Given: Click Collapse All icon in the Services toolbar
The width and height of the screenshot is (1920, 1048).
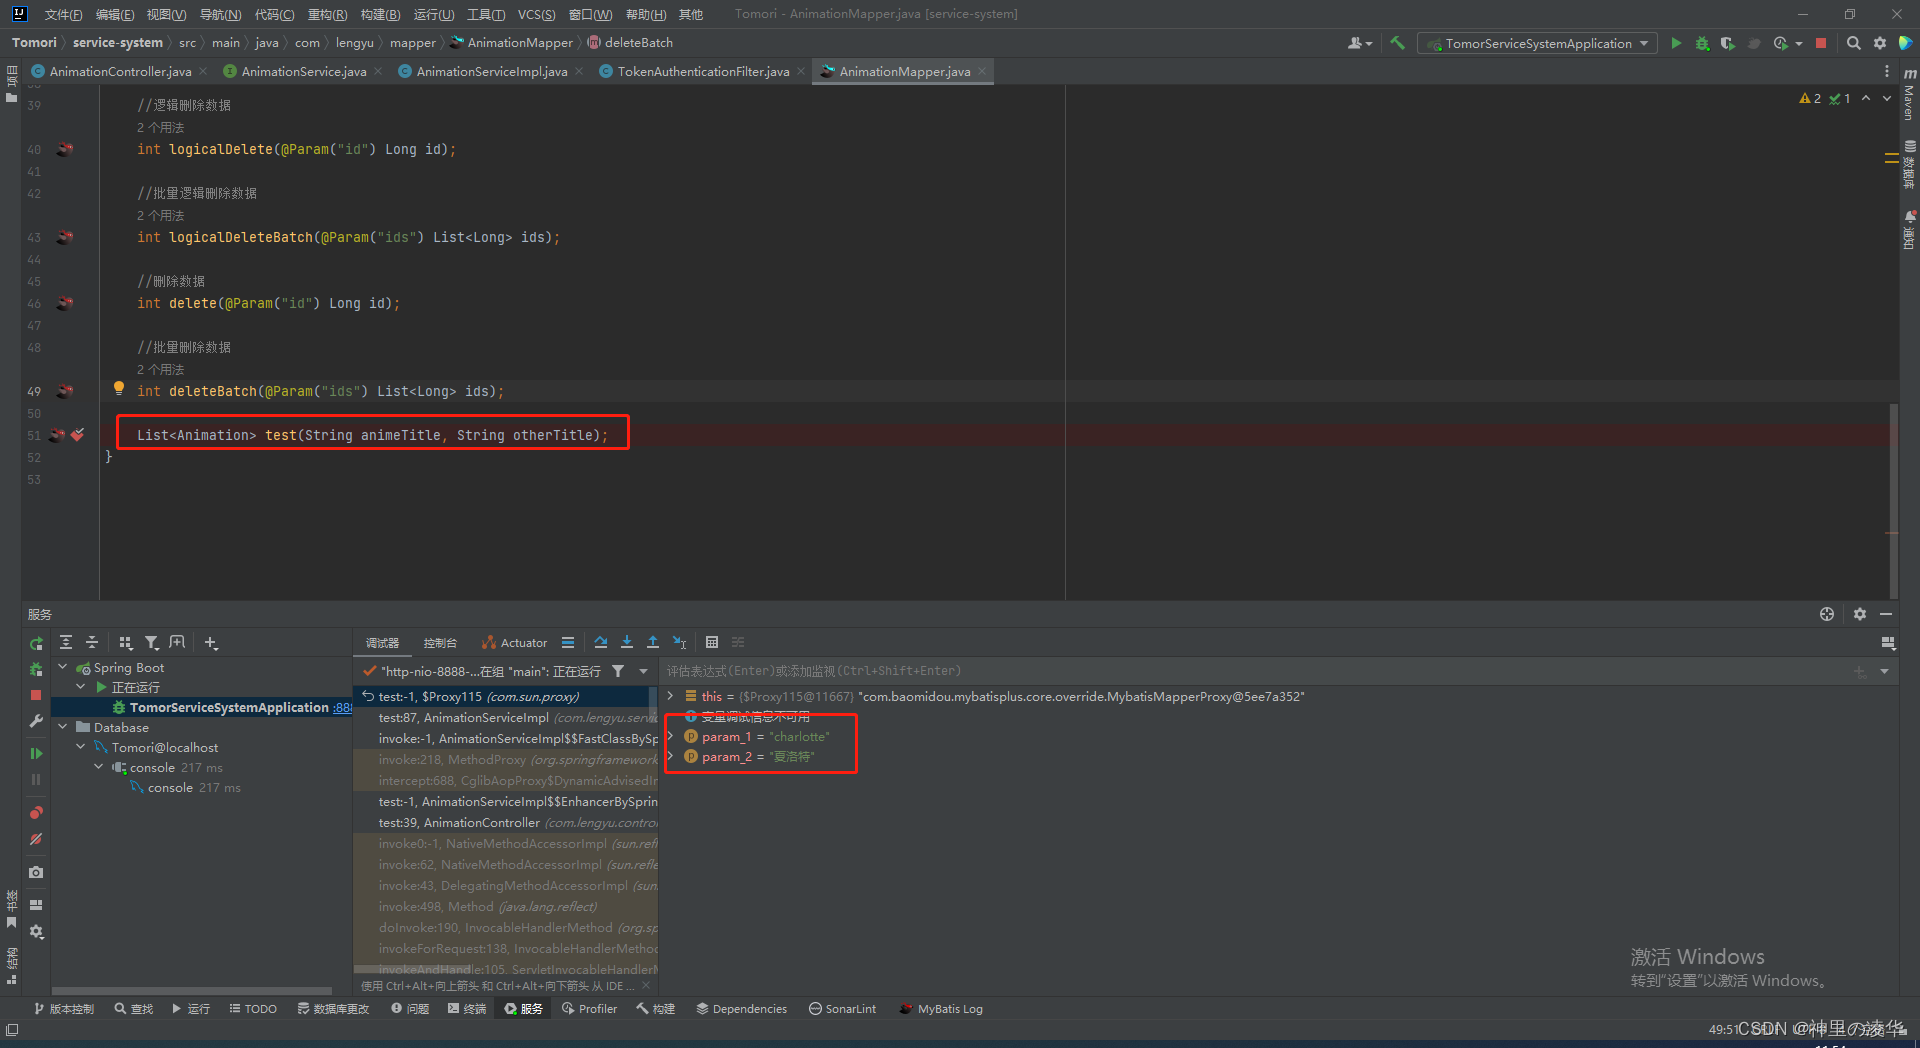Looking at the screenshot, I should [92, 642].
